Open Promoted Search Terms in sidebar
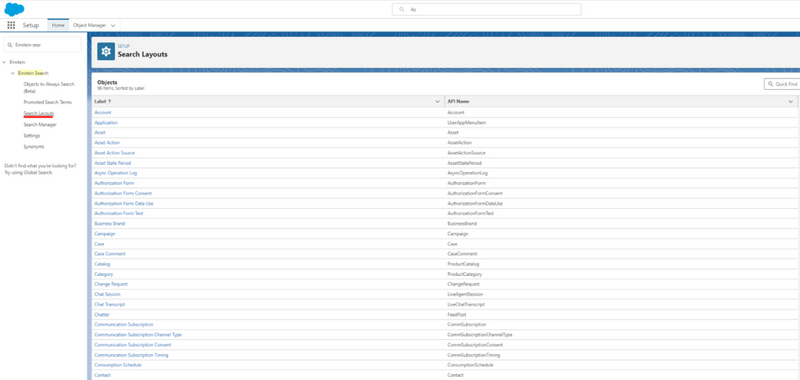The height and width of the screenshot is (380, 800). pyautogui.click(x=47, y=103)
